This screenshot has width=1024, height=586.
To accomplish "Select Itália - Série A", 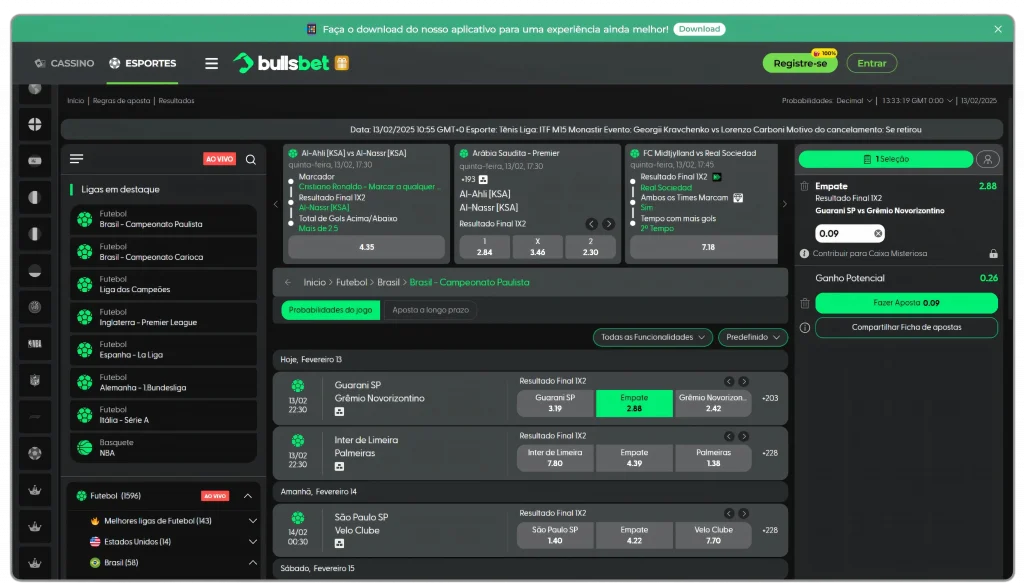I will (163, 415).
